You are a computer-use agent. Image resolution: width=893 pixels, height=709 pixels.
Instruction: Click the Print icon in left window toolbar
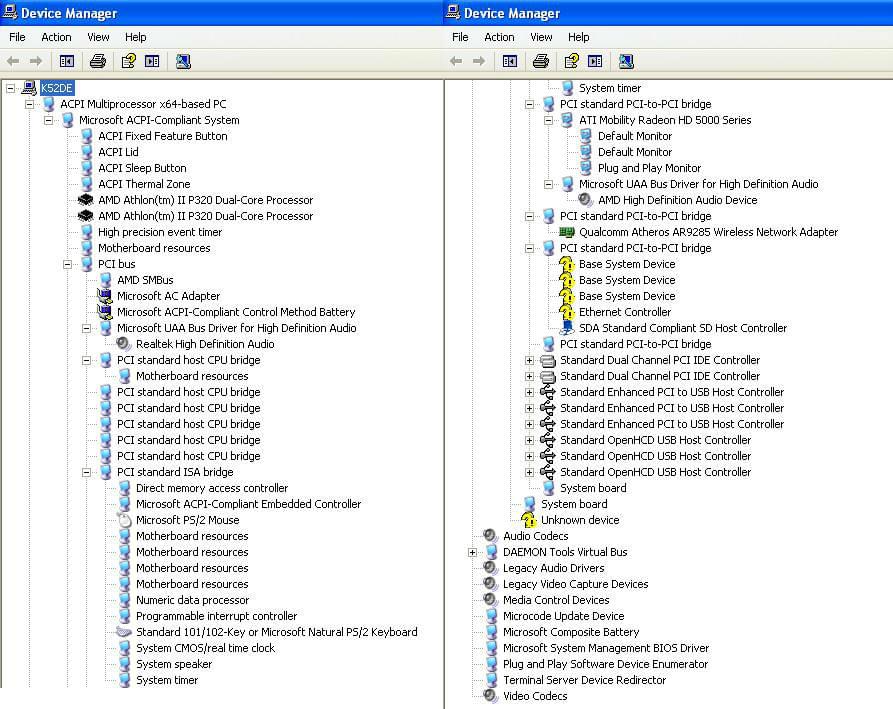click(x=98, y=61)
